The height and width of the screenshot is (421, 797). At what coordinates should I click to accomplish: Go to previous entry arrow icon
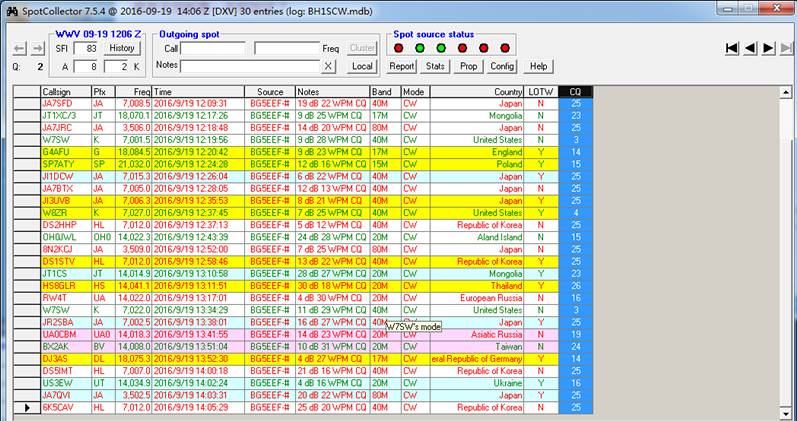tap(750, 48)
